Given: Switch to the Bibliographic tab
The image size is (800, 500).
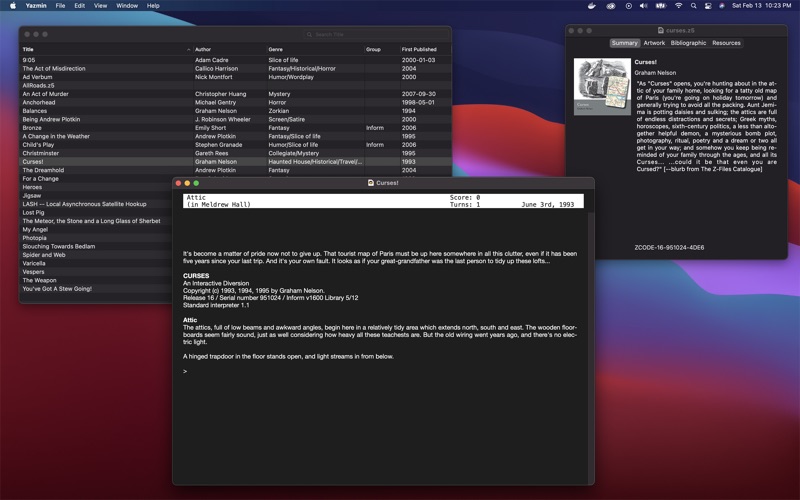Looking at the screenshot, I should pos(688,43).
